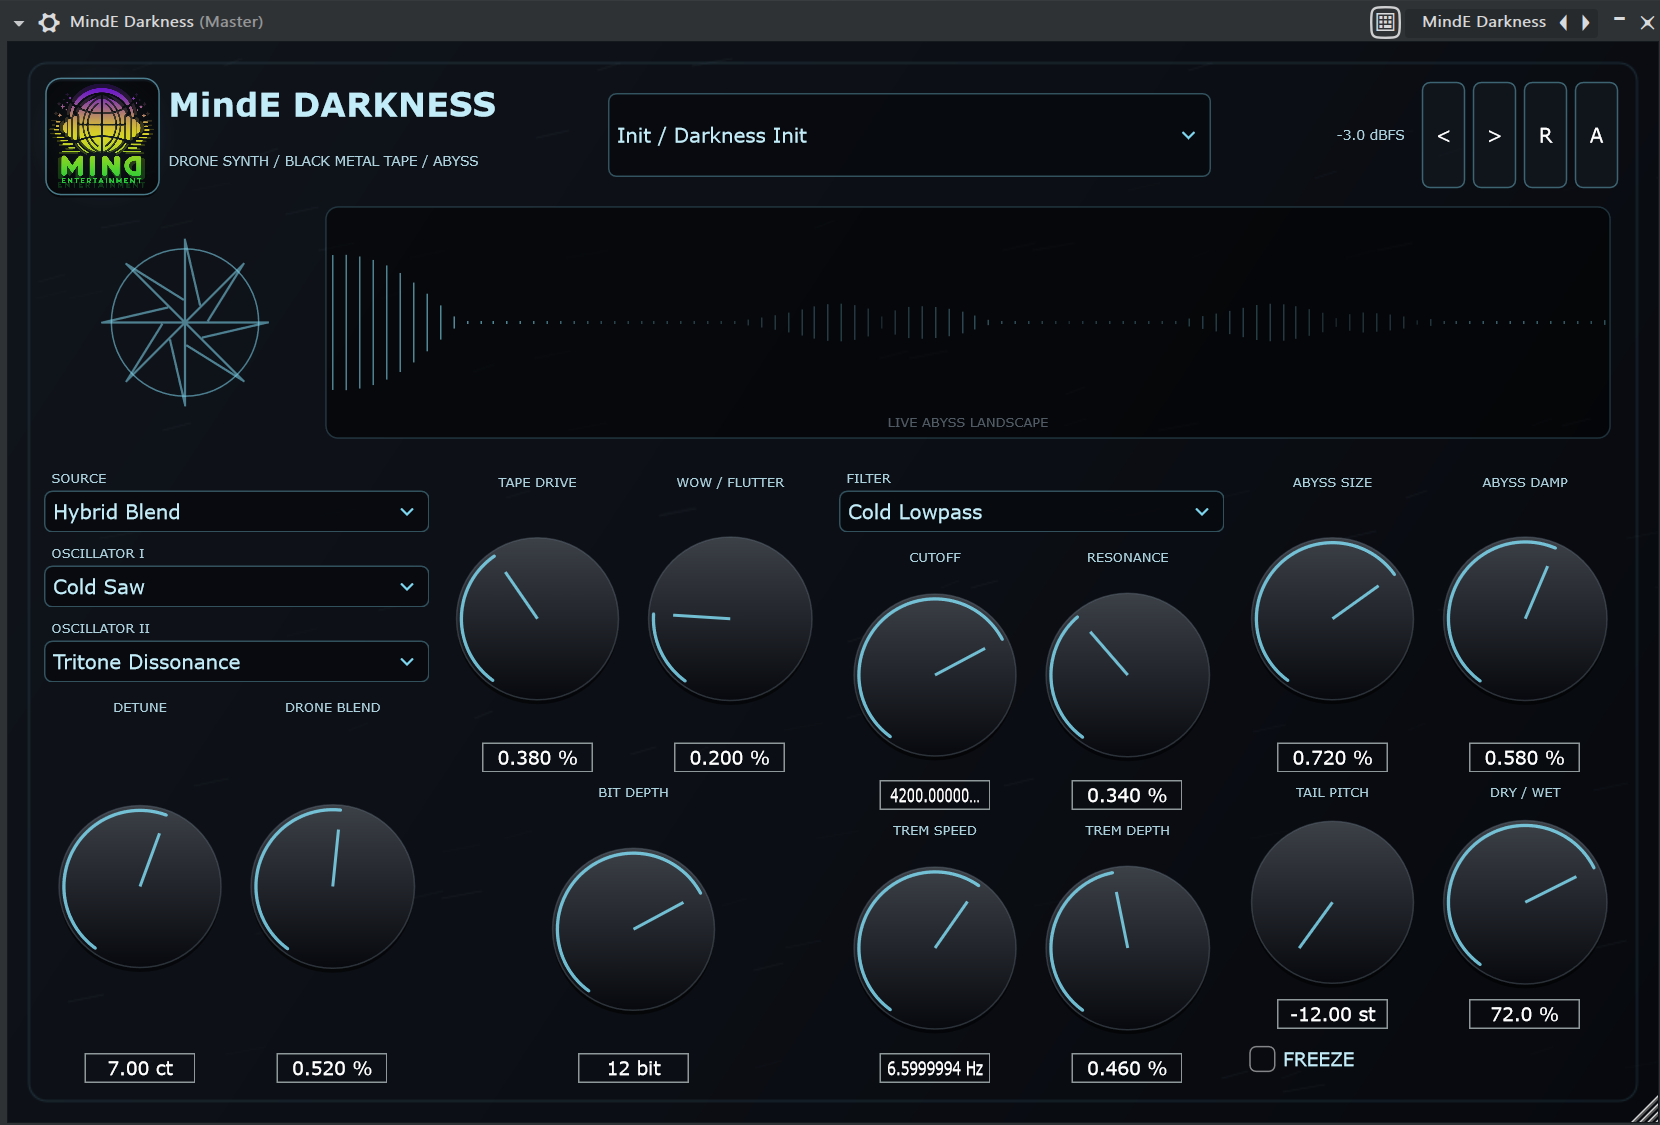Click the window resize grip corner
The width and height of the screenshot is (1660, 1125).
pos(1645,1110)
